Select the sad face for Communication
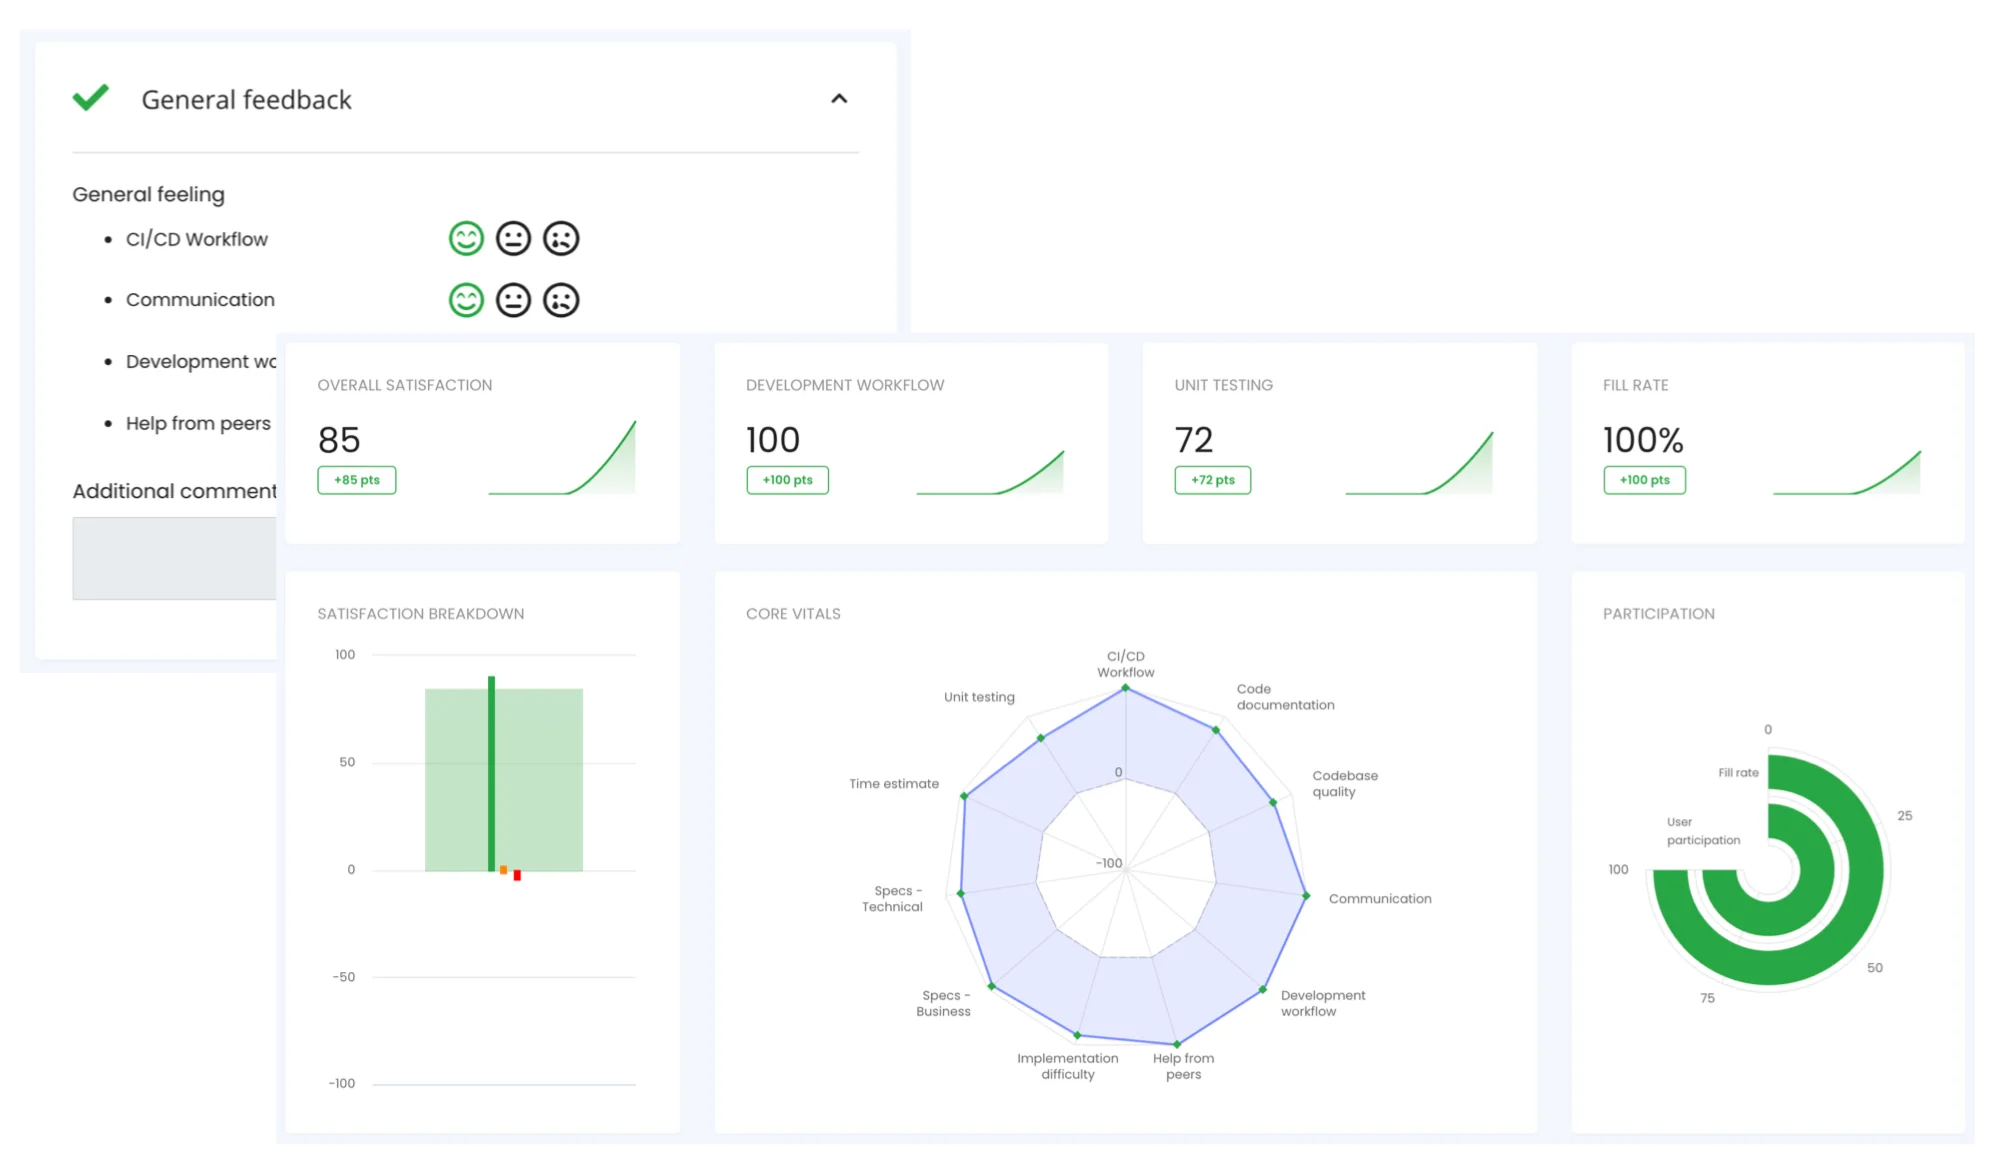This screenshot has height=1174, width=2000. click(561, 298)
